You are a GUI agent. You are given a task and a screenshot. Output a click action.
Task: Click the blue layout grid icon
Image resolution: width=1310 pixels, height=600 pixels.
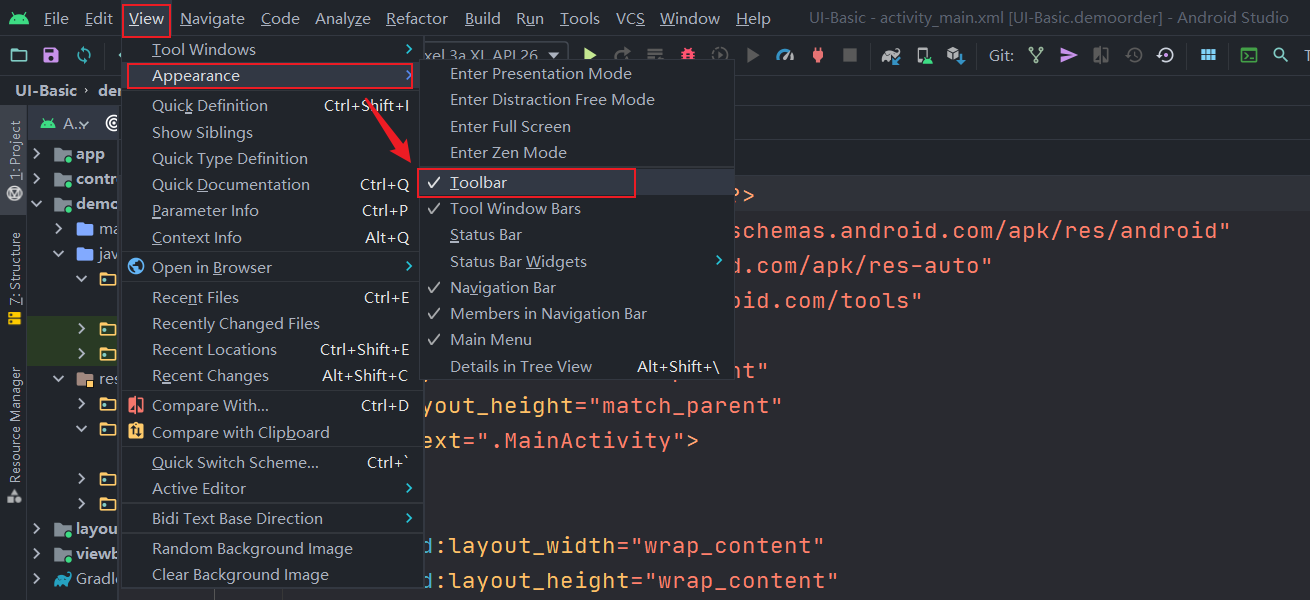pyautogui.click(x=1208, y=55)
